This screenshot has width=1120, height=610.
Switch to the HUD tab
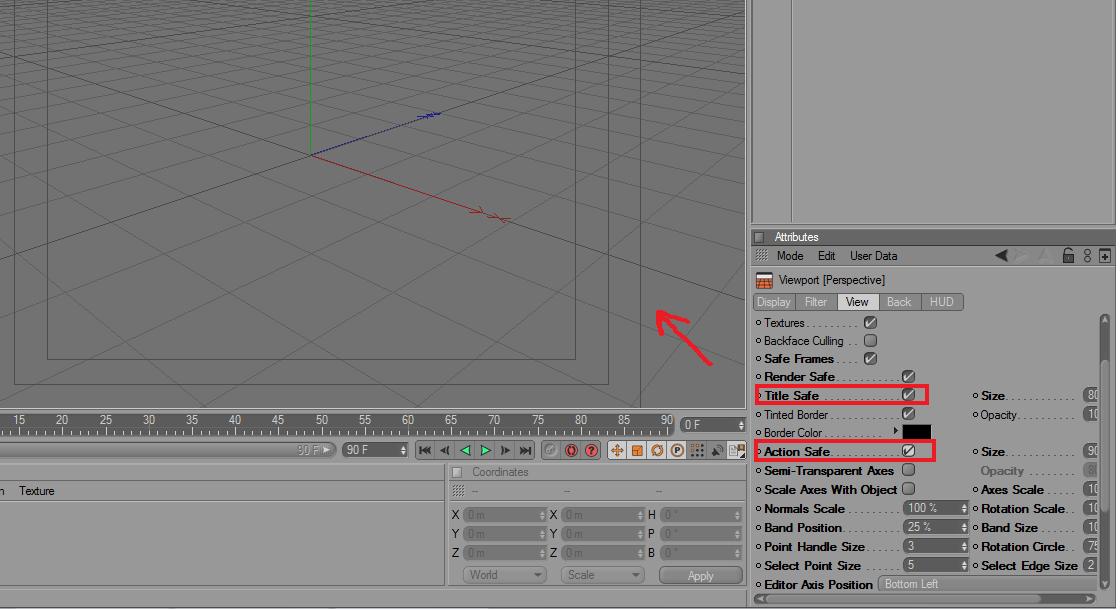click(x=941, y=302)
